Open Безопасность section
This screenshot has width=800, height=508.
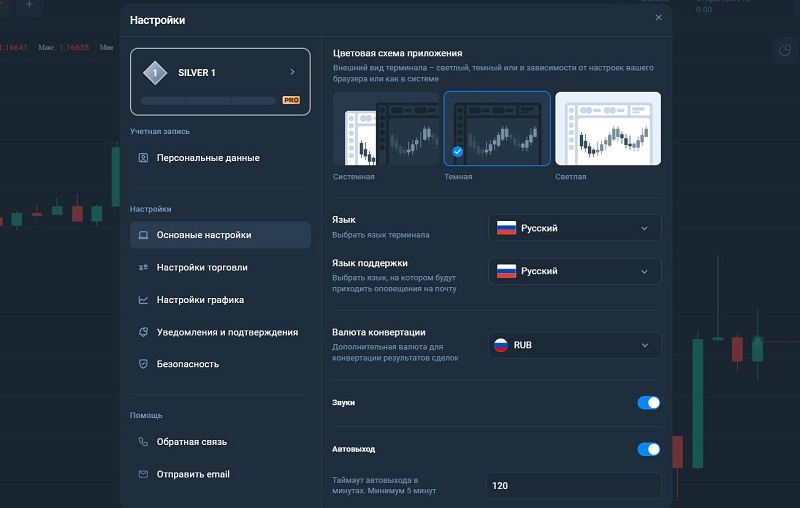pos(220,364)
